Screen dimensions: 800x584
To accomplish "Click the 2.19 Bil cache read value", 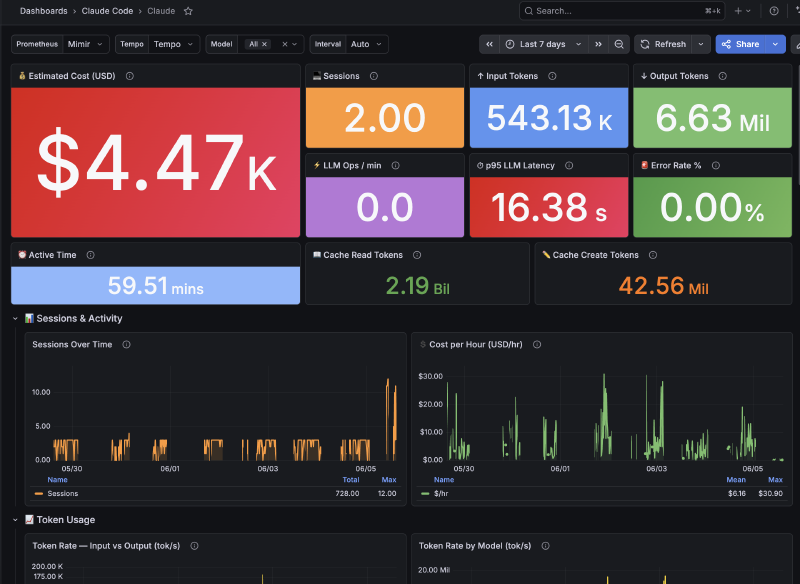I will (417, 286).
